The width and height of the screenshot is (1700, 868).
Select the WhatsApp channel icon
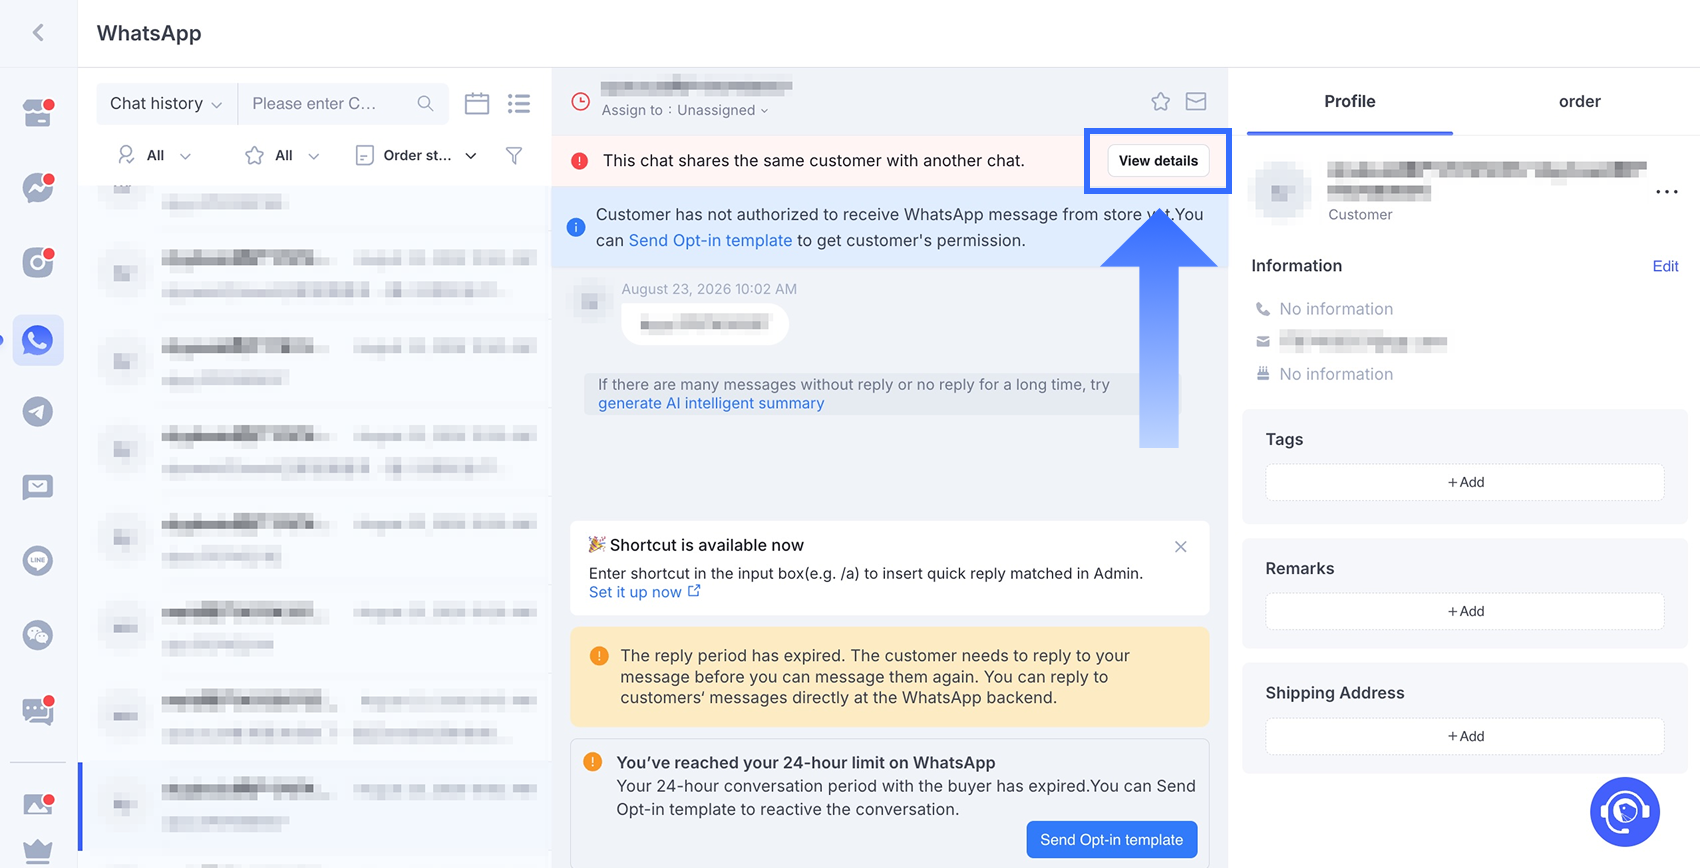(x=38, y=340)
